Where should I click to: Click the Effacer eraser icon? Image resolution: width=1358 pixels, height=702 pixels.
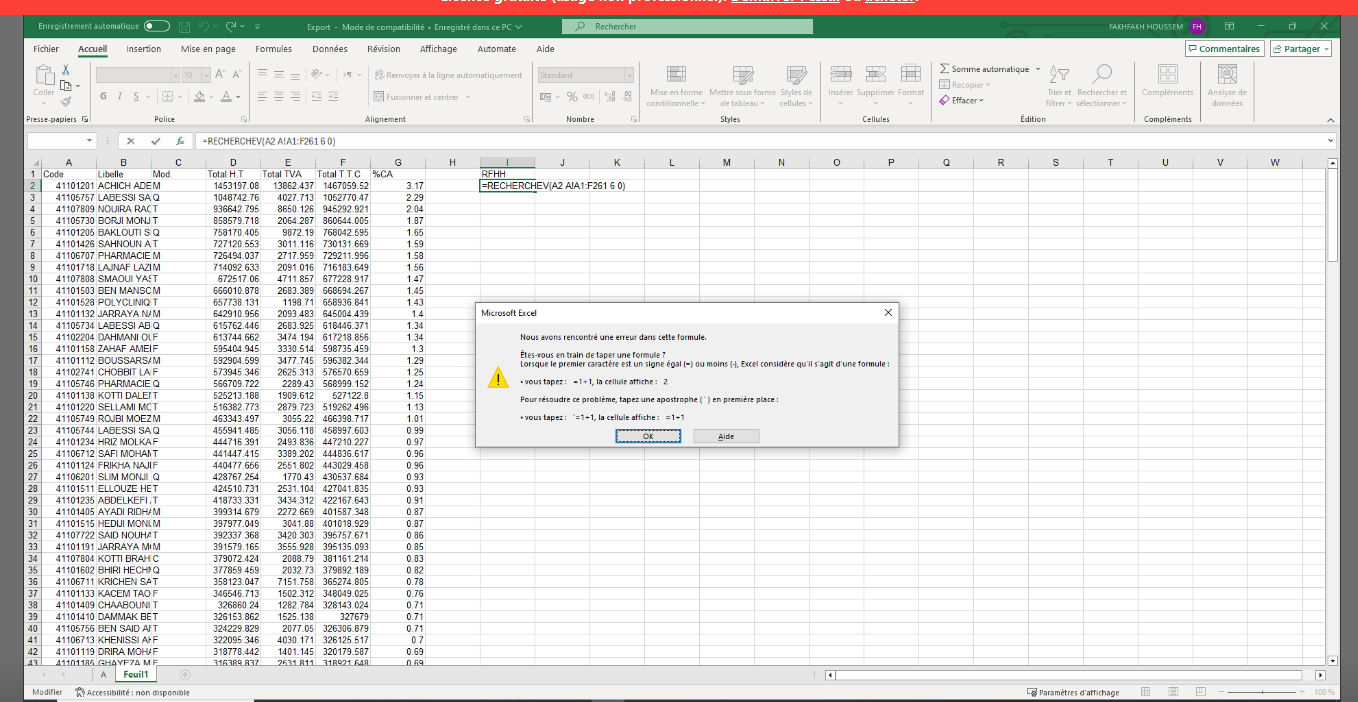tap(945, 100)
